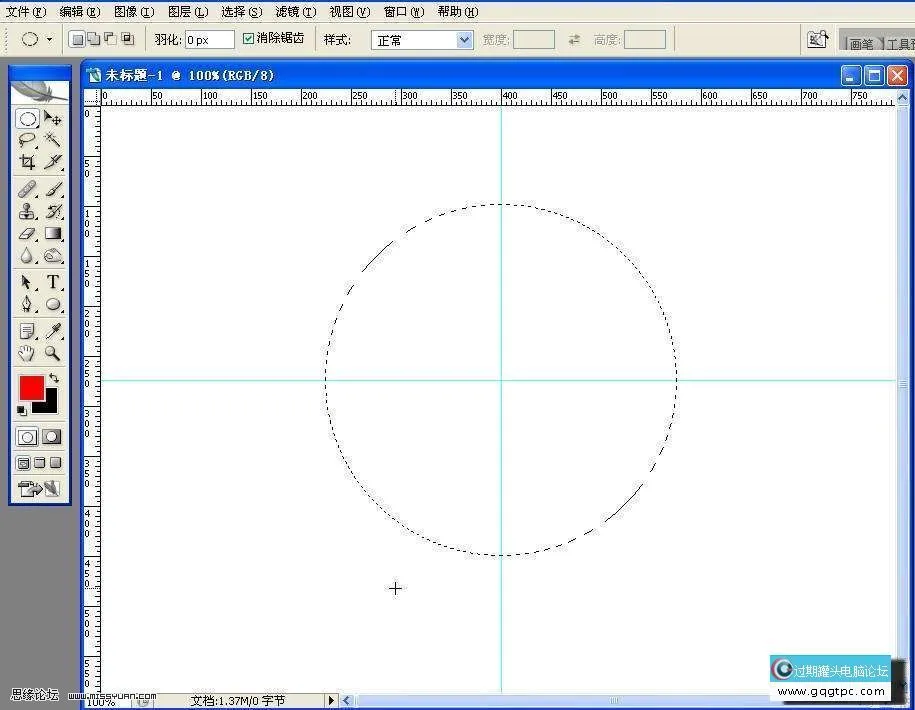Toggle the 消除锯齿 anti-alias checkbox
This screenshot has height=710, width=915.
click(x=249, y=39)
